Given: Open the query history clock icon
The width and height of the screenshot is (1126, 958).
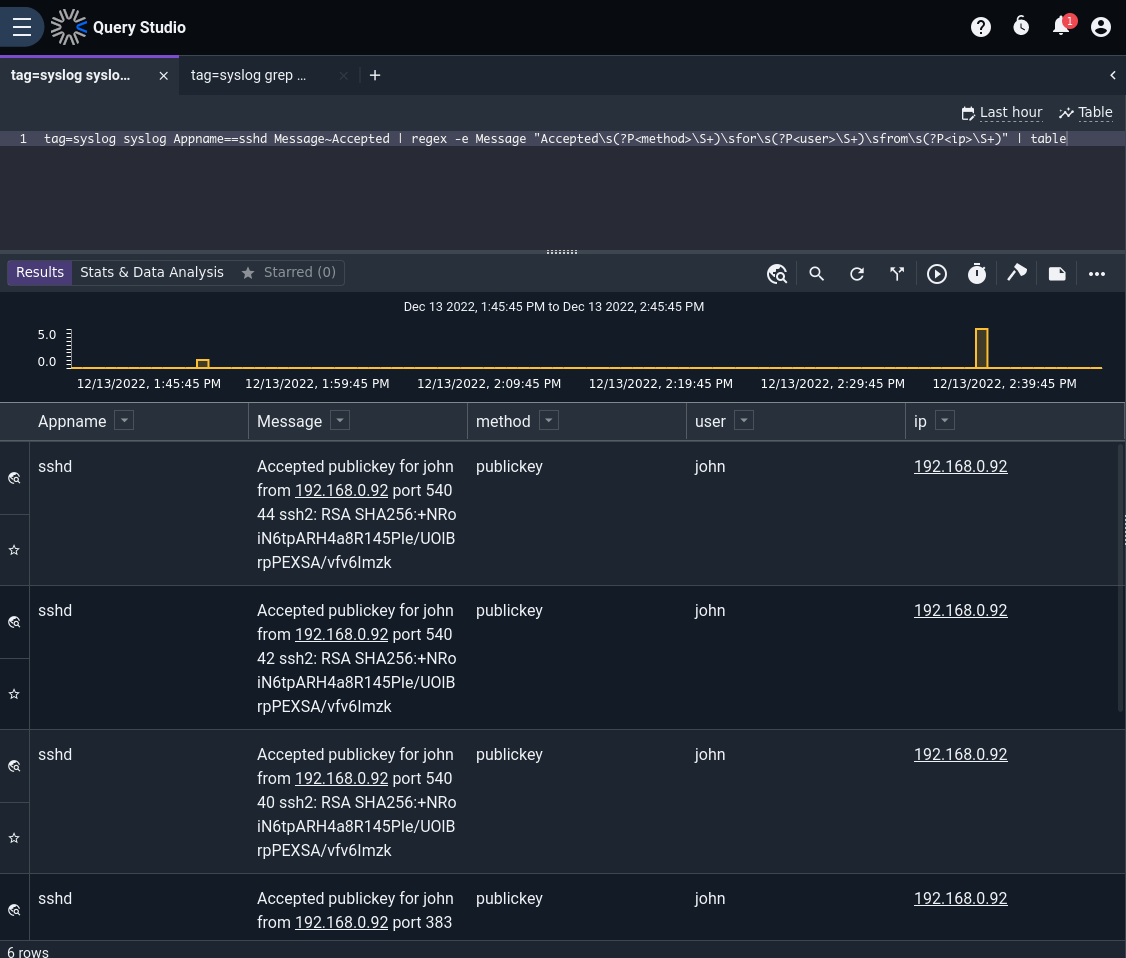Looking at the screenshot, I should (1020, 27).
